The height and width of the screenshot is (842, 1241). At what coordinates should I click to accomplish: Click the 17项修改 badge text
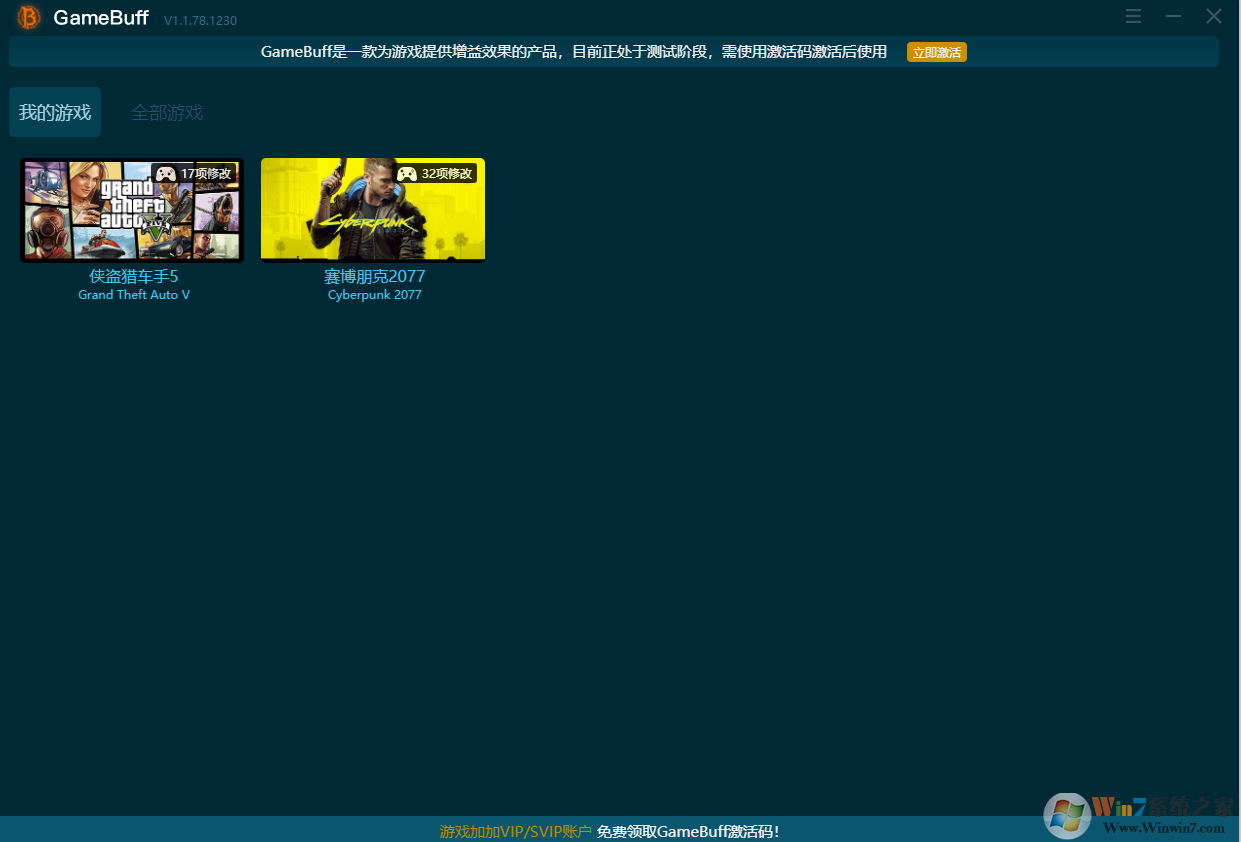click(x=206, y=174)
